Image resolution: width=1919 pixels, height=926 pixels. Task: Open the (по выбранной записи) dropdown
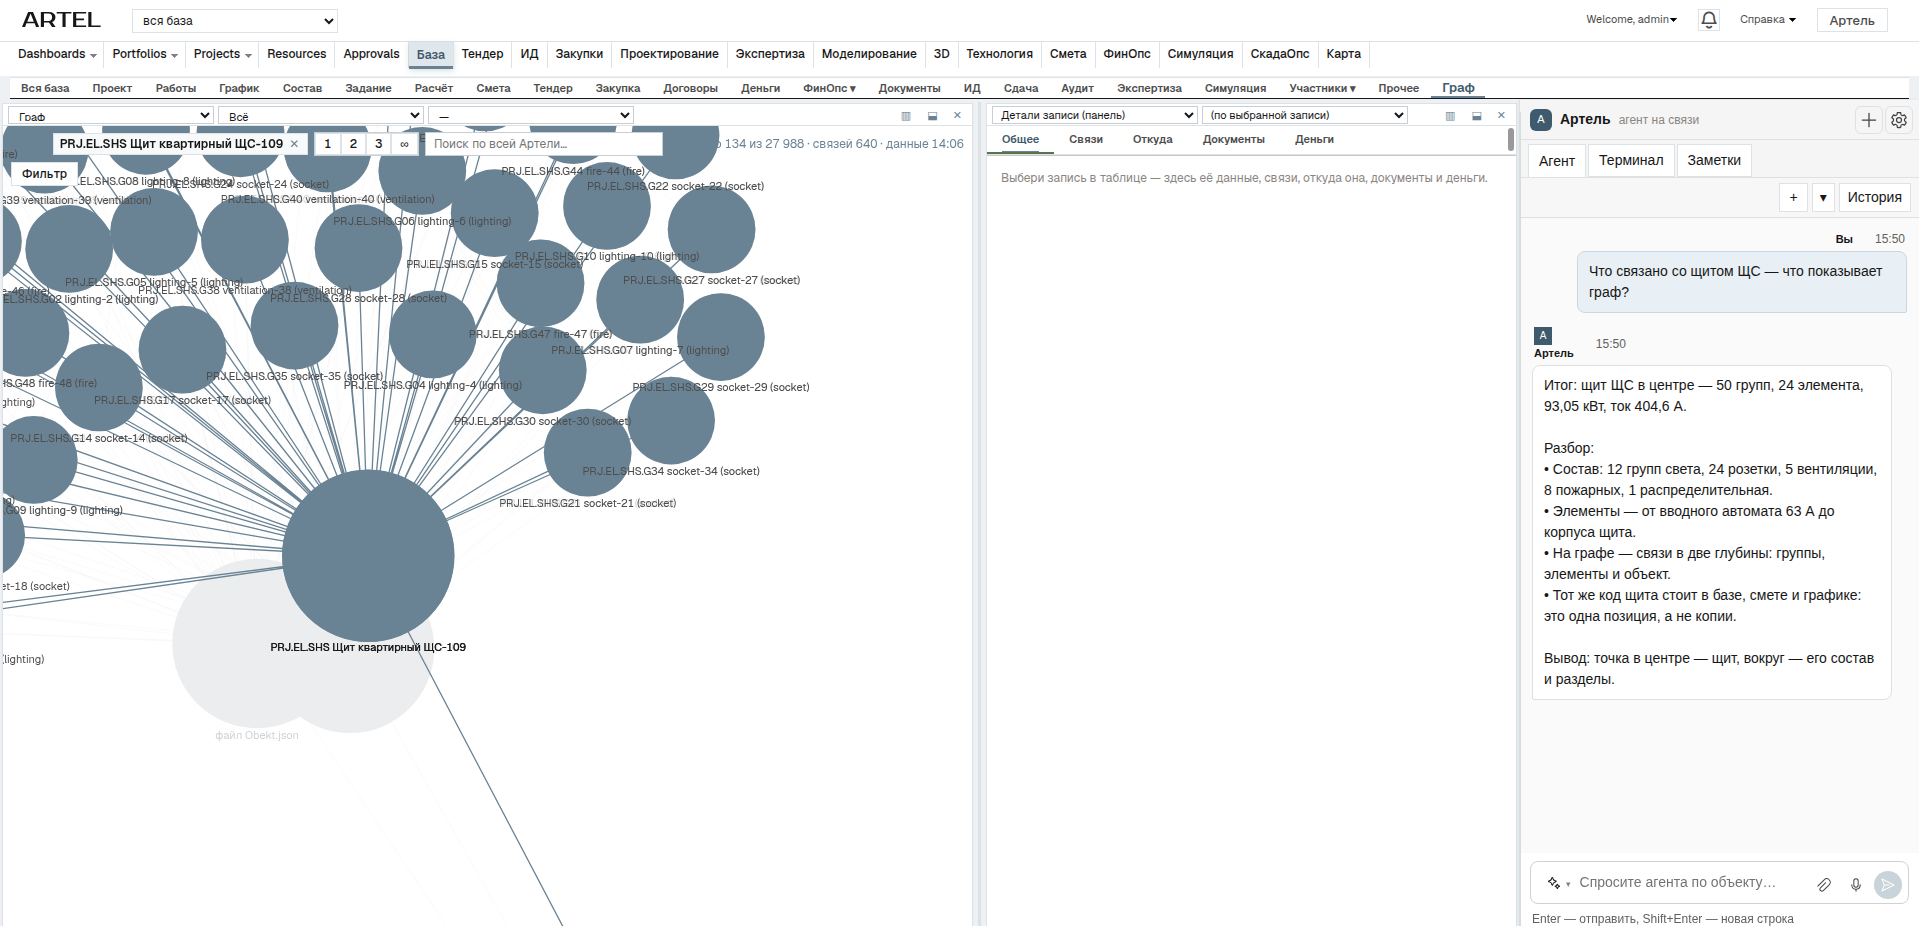[x=1305, y=115]
